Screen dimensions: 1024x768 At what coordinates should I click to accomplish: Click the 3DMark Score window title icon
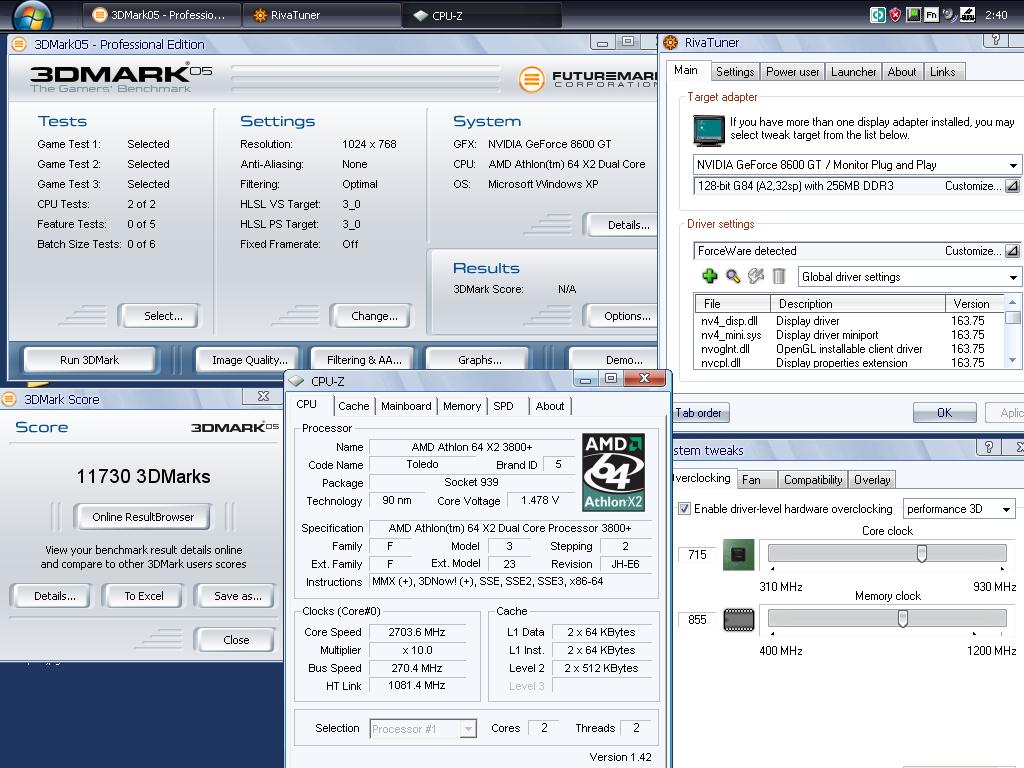(x=8, y=399)
